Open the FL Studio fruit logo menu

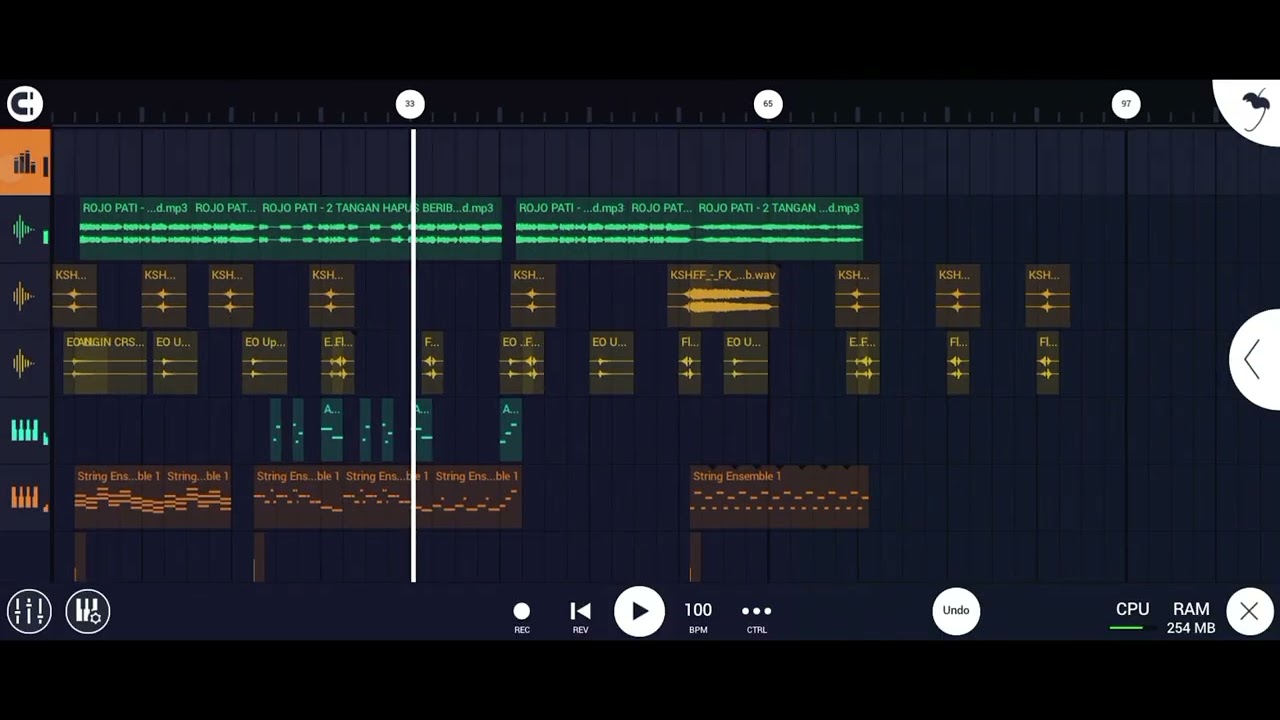click(1255, 107)
